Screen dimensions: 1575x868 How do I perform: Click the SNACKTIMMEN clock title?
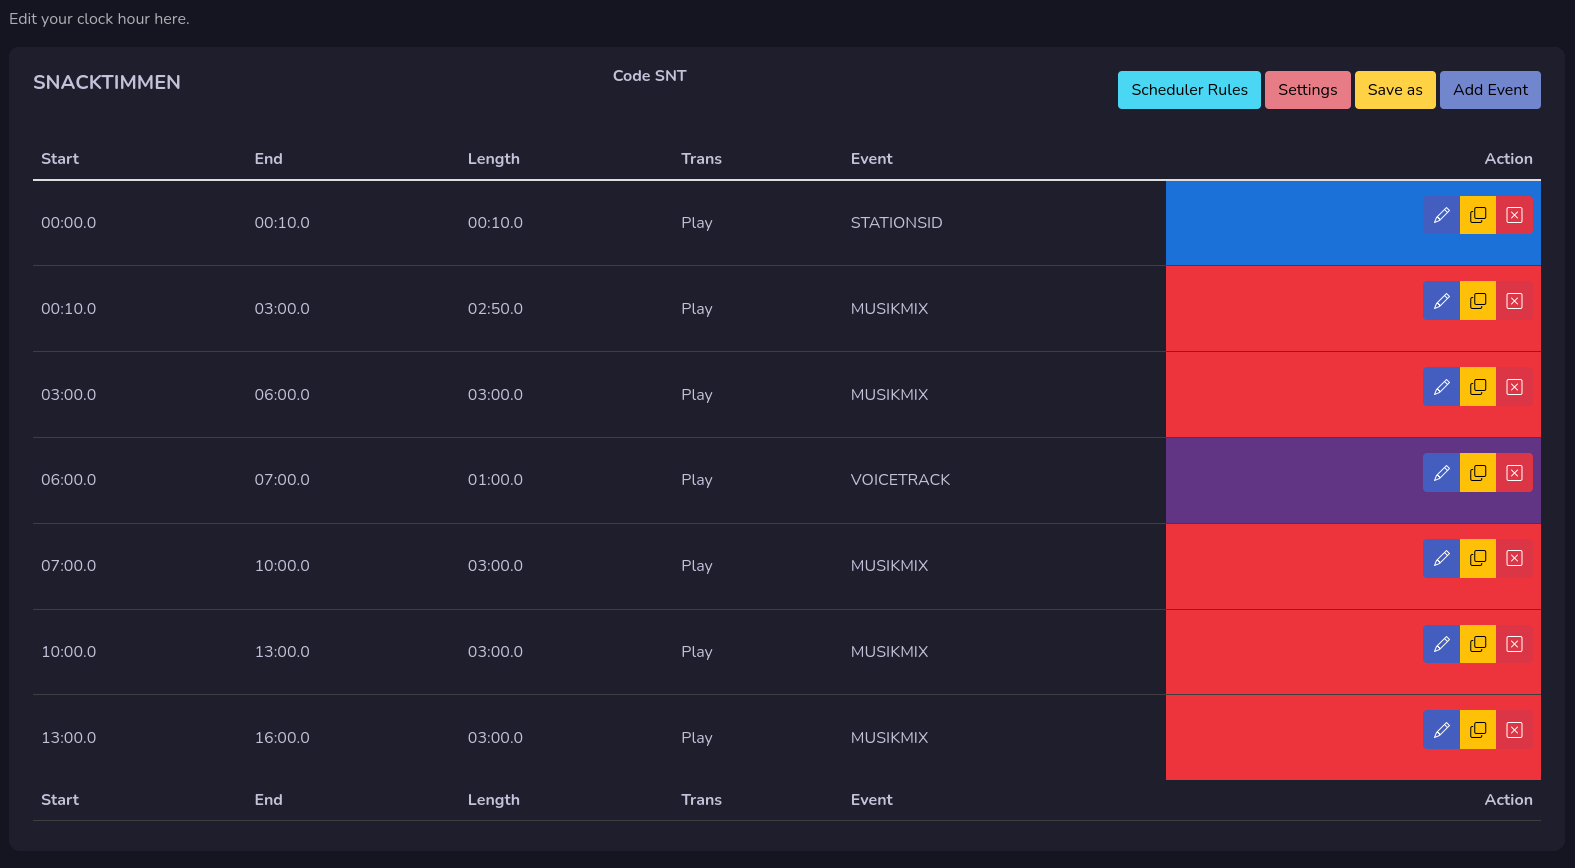pyautogui.click(x=107, y=83)
